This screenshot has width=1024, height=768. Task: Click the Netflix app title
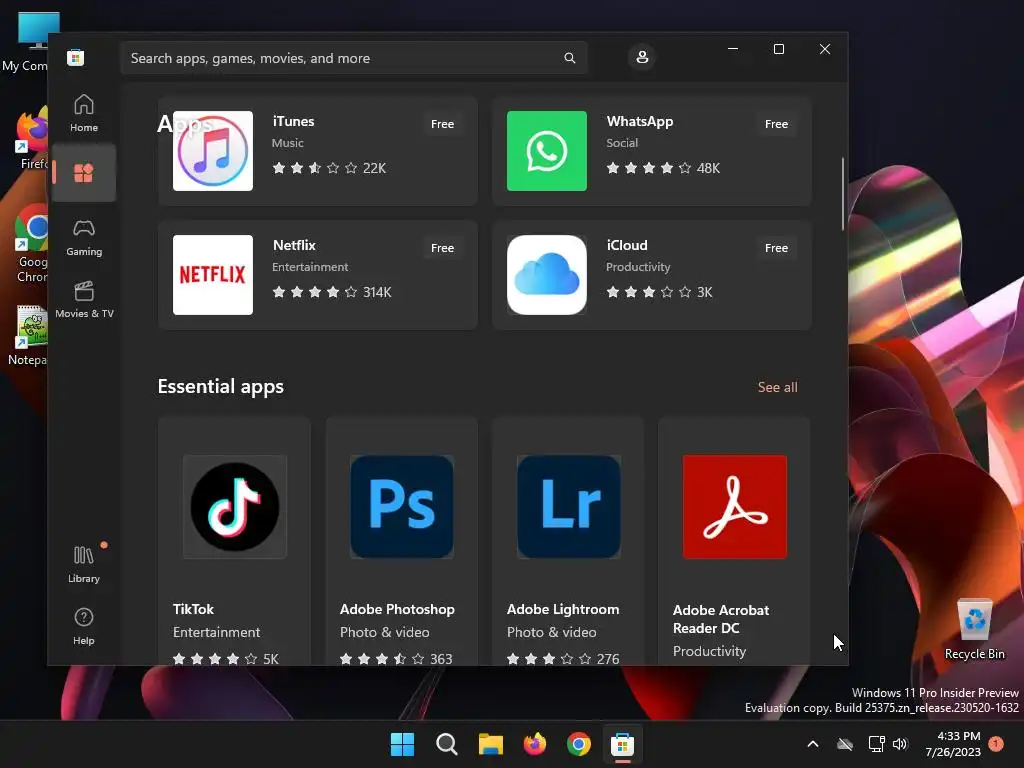pos(294,246)
